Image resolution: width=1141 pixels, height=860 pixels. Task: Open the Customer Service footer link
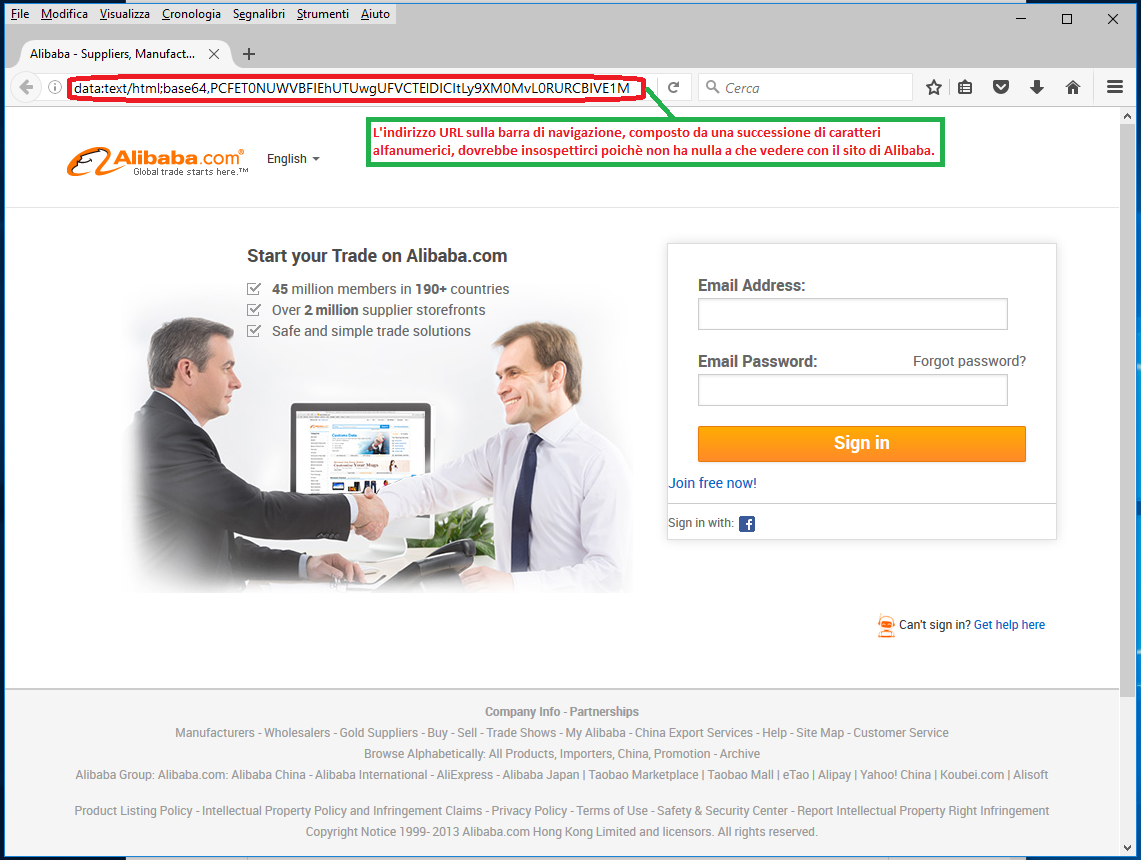tap(901, 733)
